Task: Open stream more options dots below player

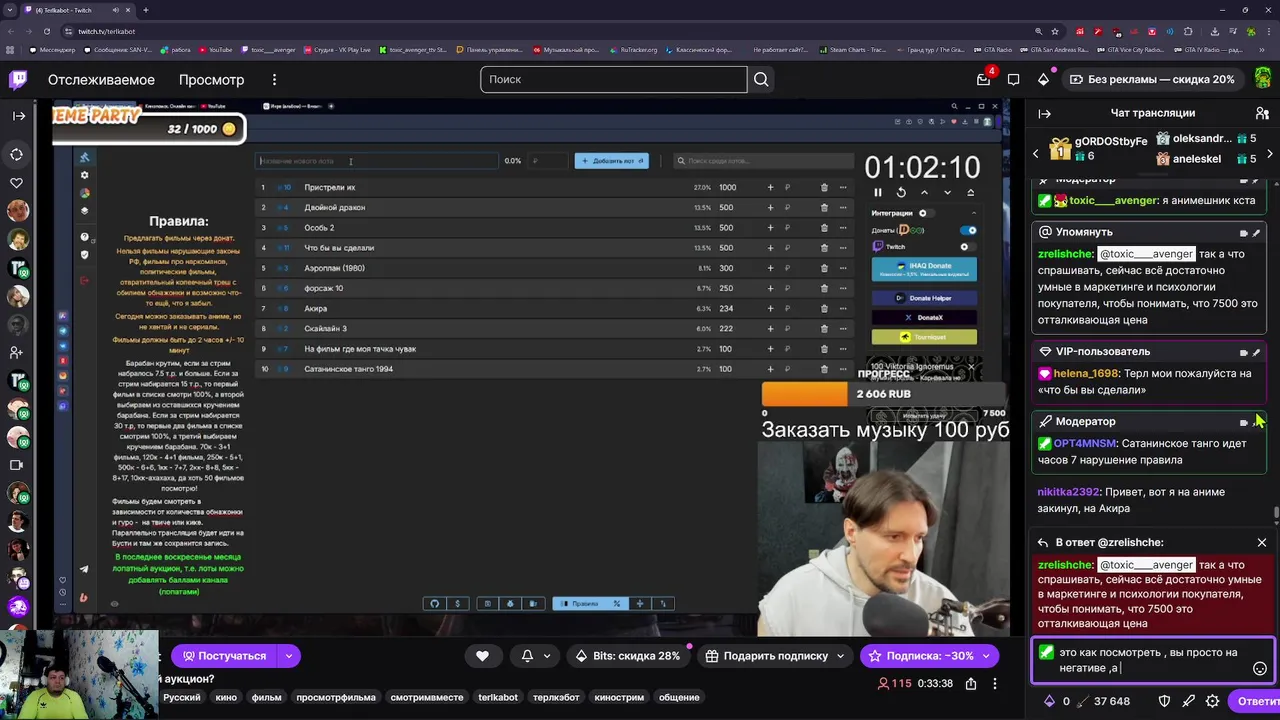Action: pyautogui.click(x=995, y=683)
